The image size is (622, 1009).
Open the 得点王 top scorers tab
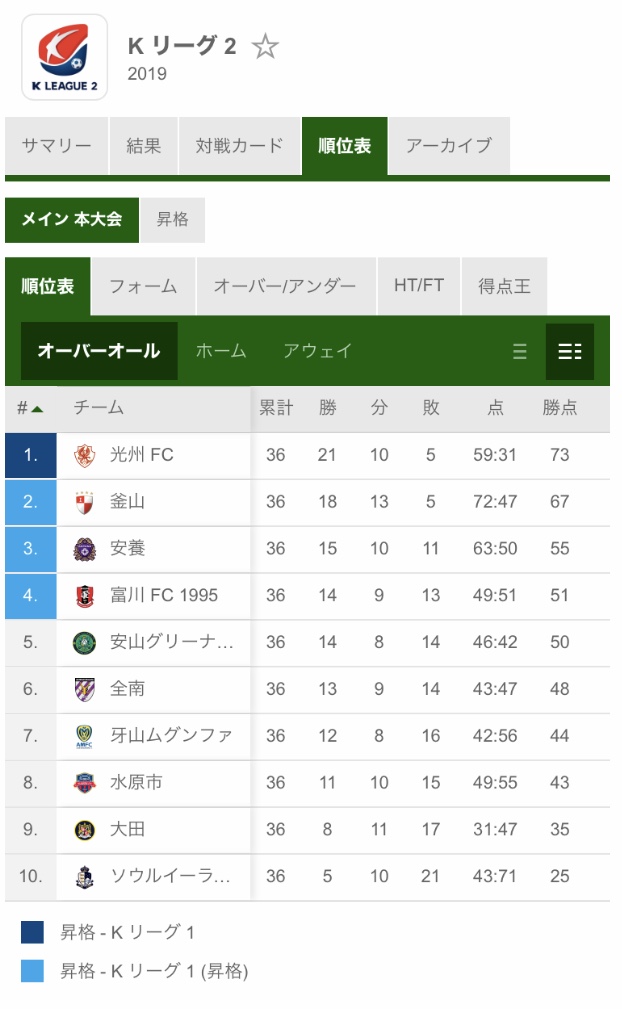(504, 286)
